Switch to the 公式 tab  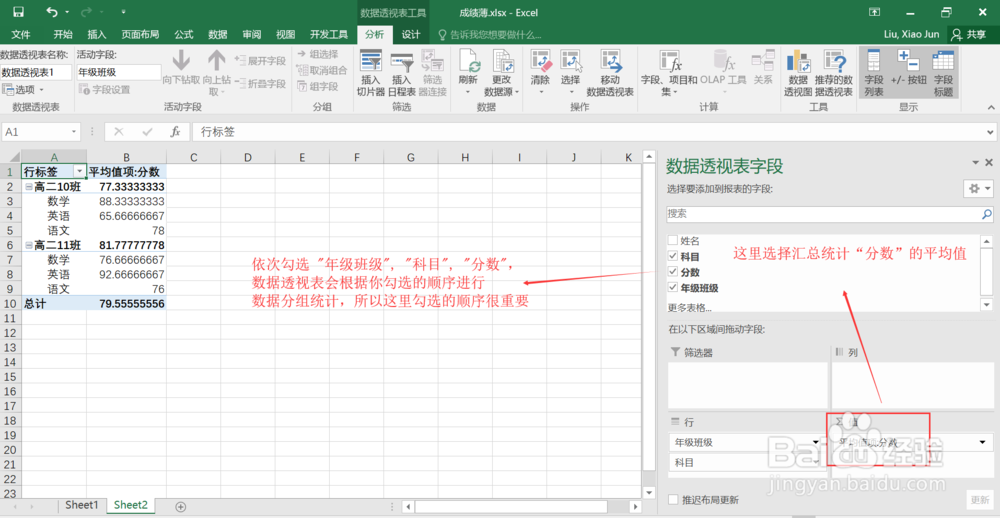point(184,34)
